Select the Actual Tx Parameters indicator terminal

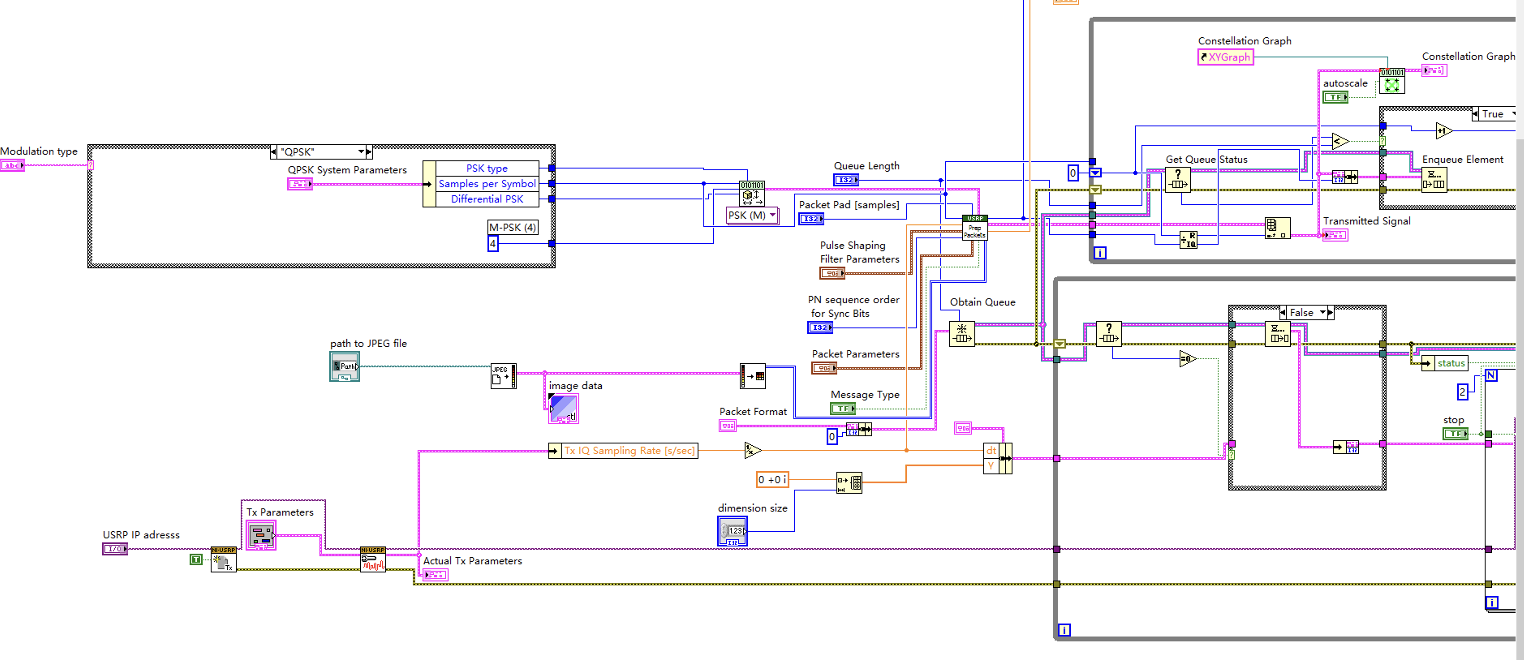(436, 575)
